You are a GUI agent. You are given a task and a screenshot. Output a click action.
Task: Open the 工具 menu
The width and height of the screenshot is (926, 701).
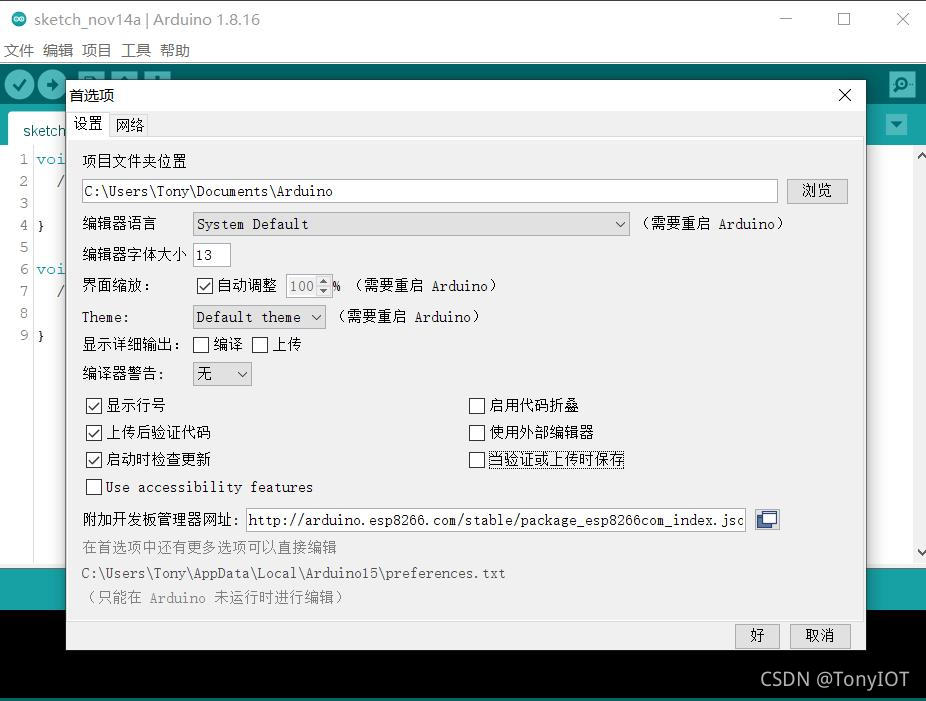tap(136, 51)
